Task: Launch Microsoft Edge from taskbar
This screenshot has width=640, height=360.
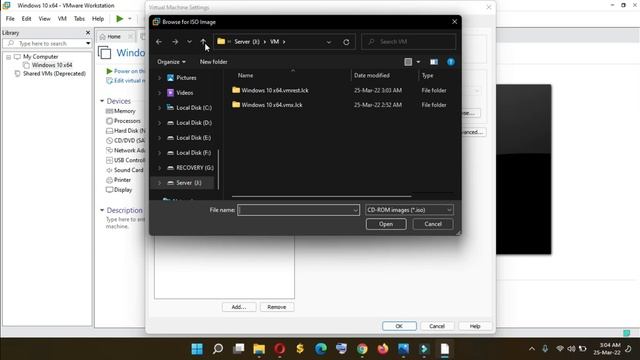Action: [321, 349]
